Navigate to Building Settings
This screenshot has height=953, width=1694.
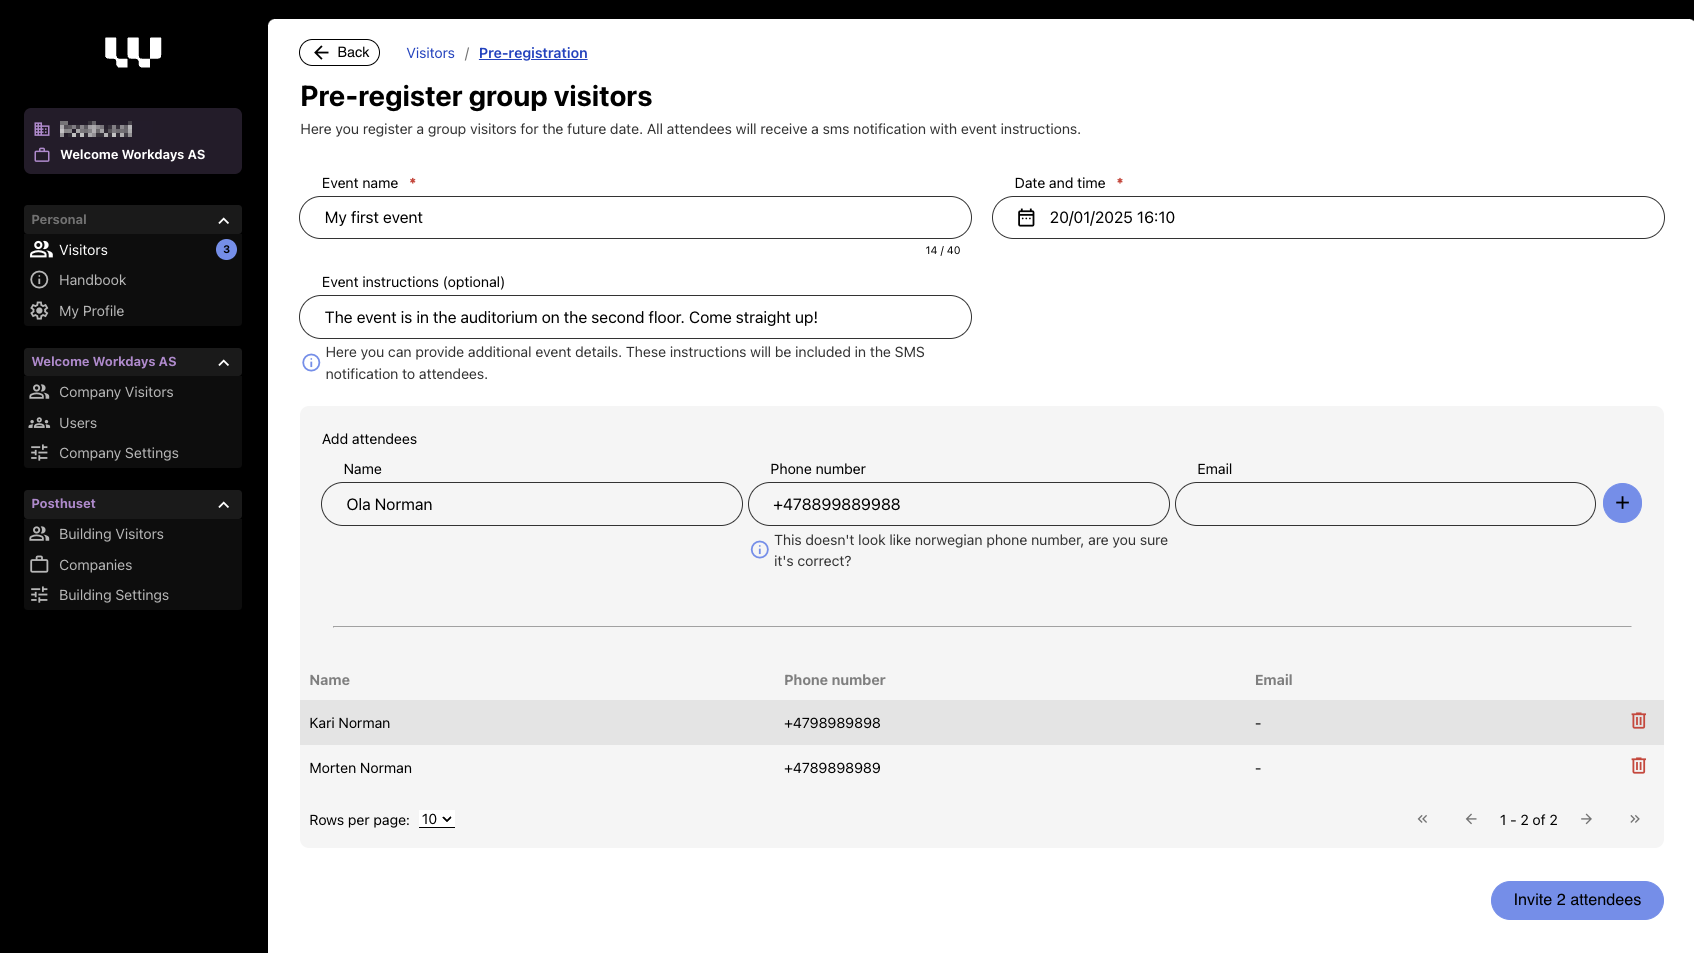tap(114, 595)
